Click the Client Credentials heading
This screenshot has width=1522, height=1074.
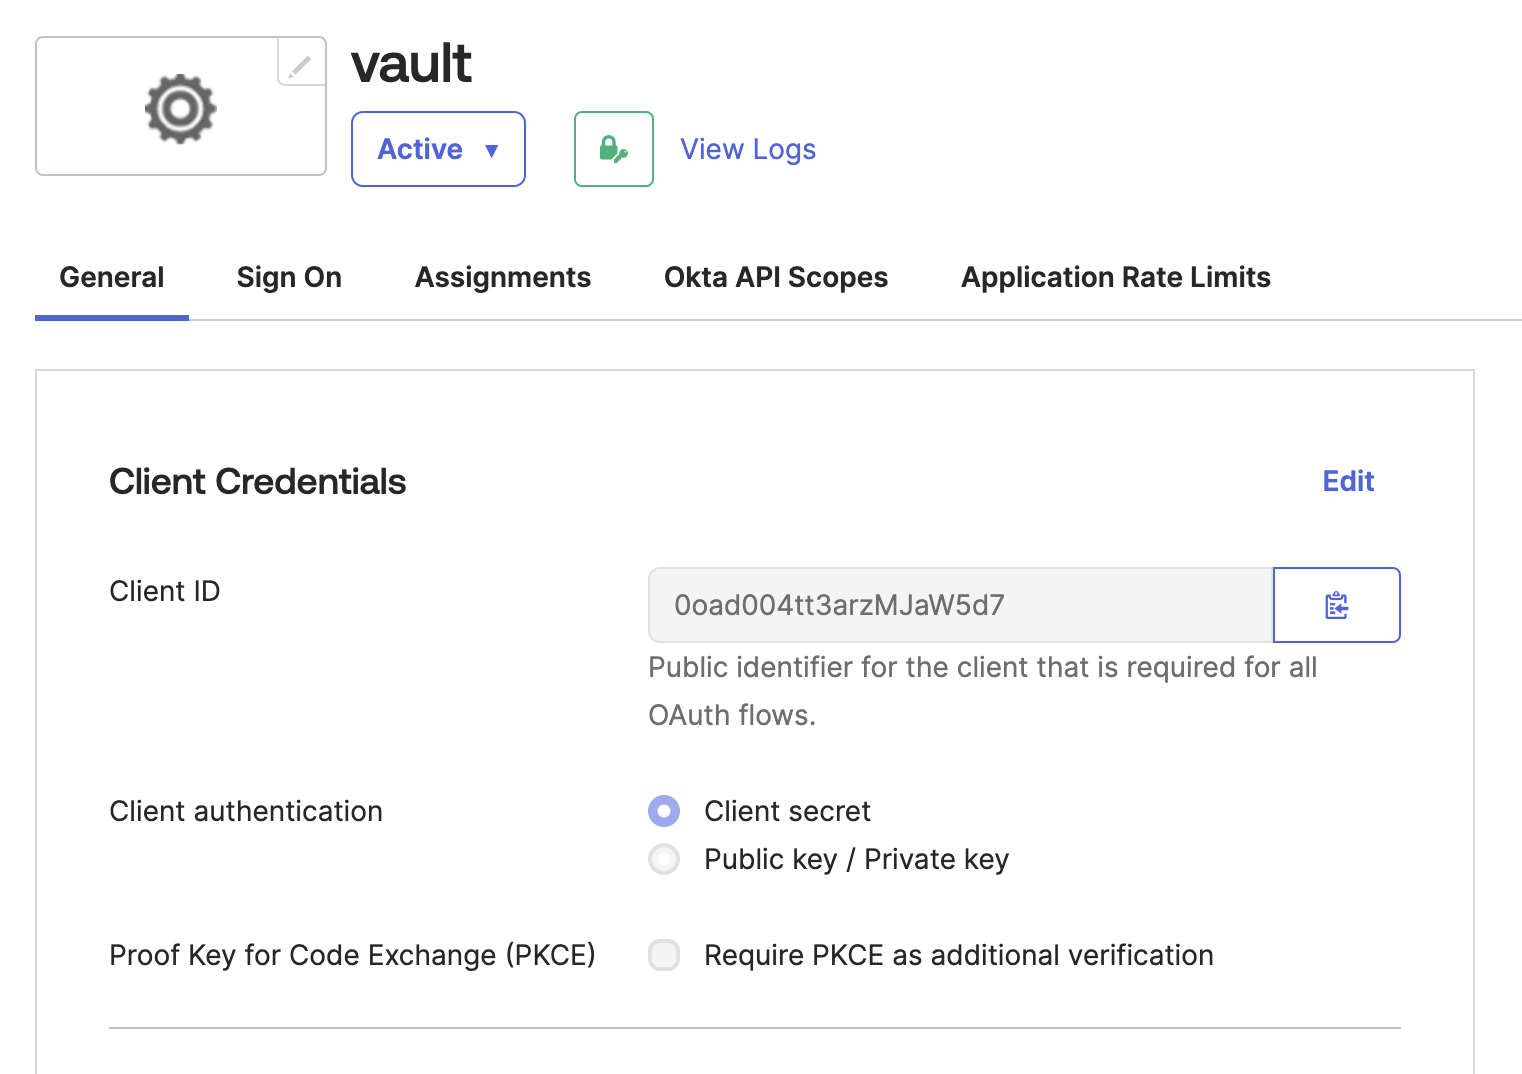(x=258, y=482)
